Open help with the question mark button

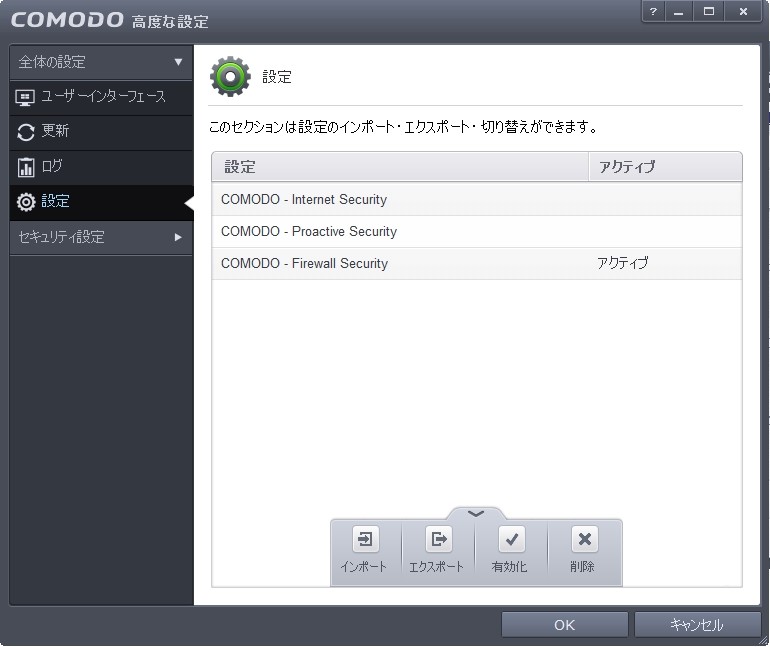coord(653,11)
